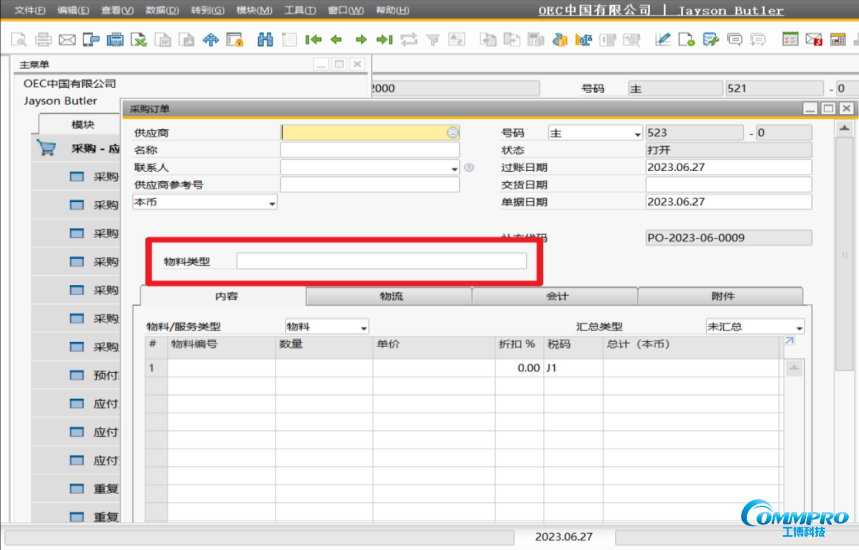The image size is (859, 550).
Task: Click the 交货日期 input field
Action: (729, 185)
